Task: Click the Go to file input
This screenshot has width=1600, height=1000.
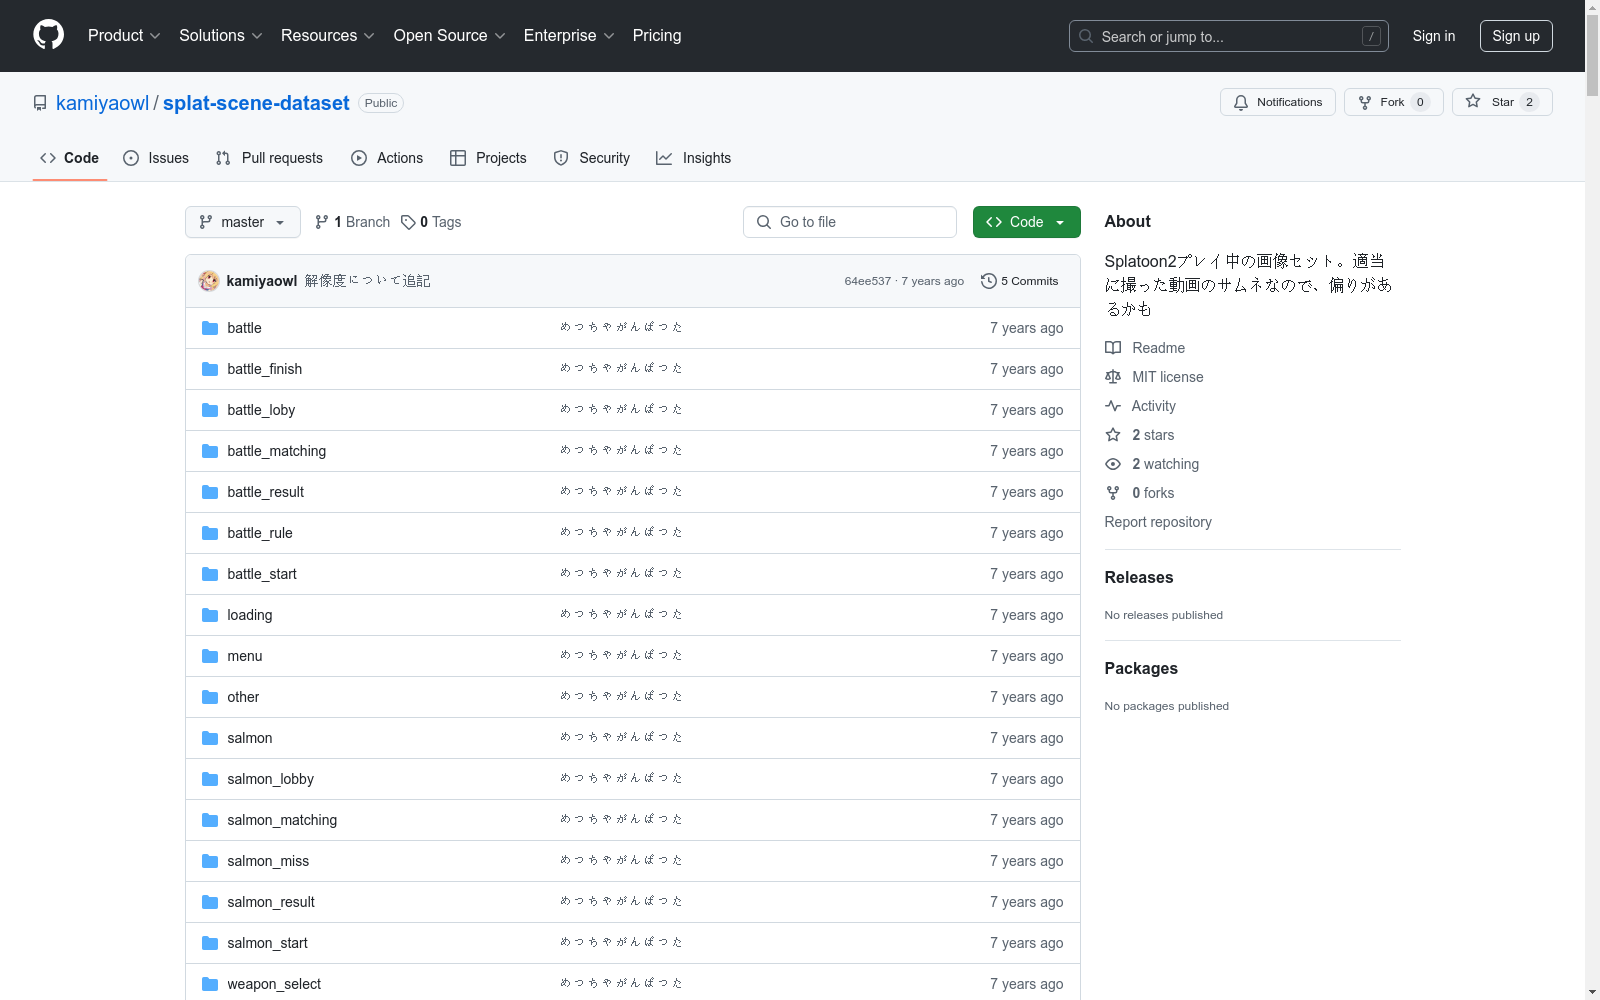Action: [850, 222]
